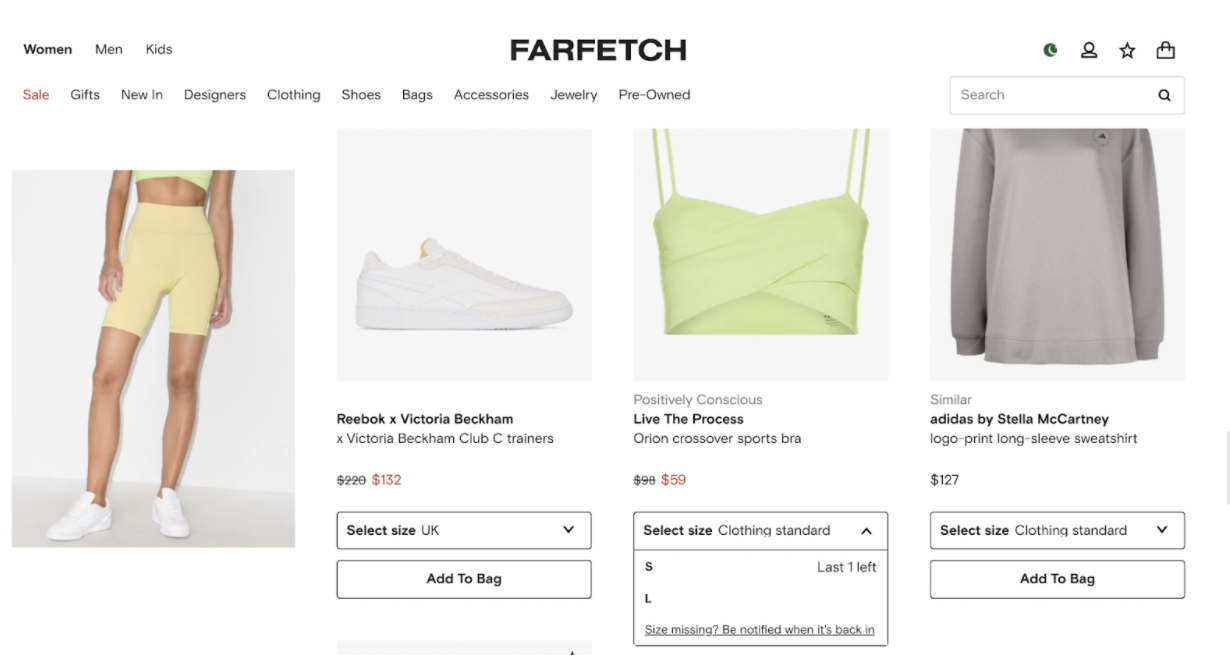Open wishlist star icon
Viewport: 1230px width, 656px height.
point(1127,50)
